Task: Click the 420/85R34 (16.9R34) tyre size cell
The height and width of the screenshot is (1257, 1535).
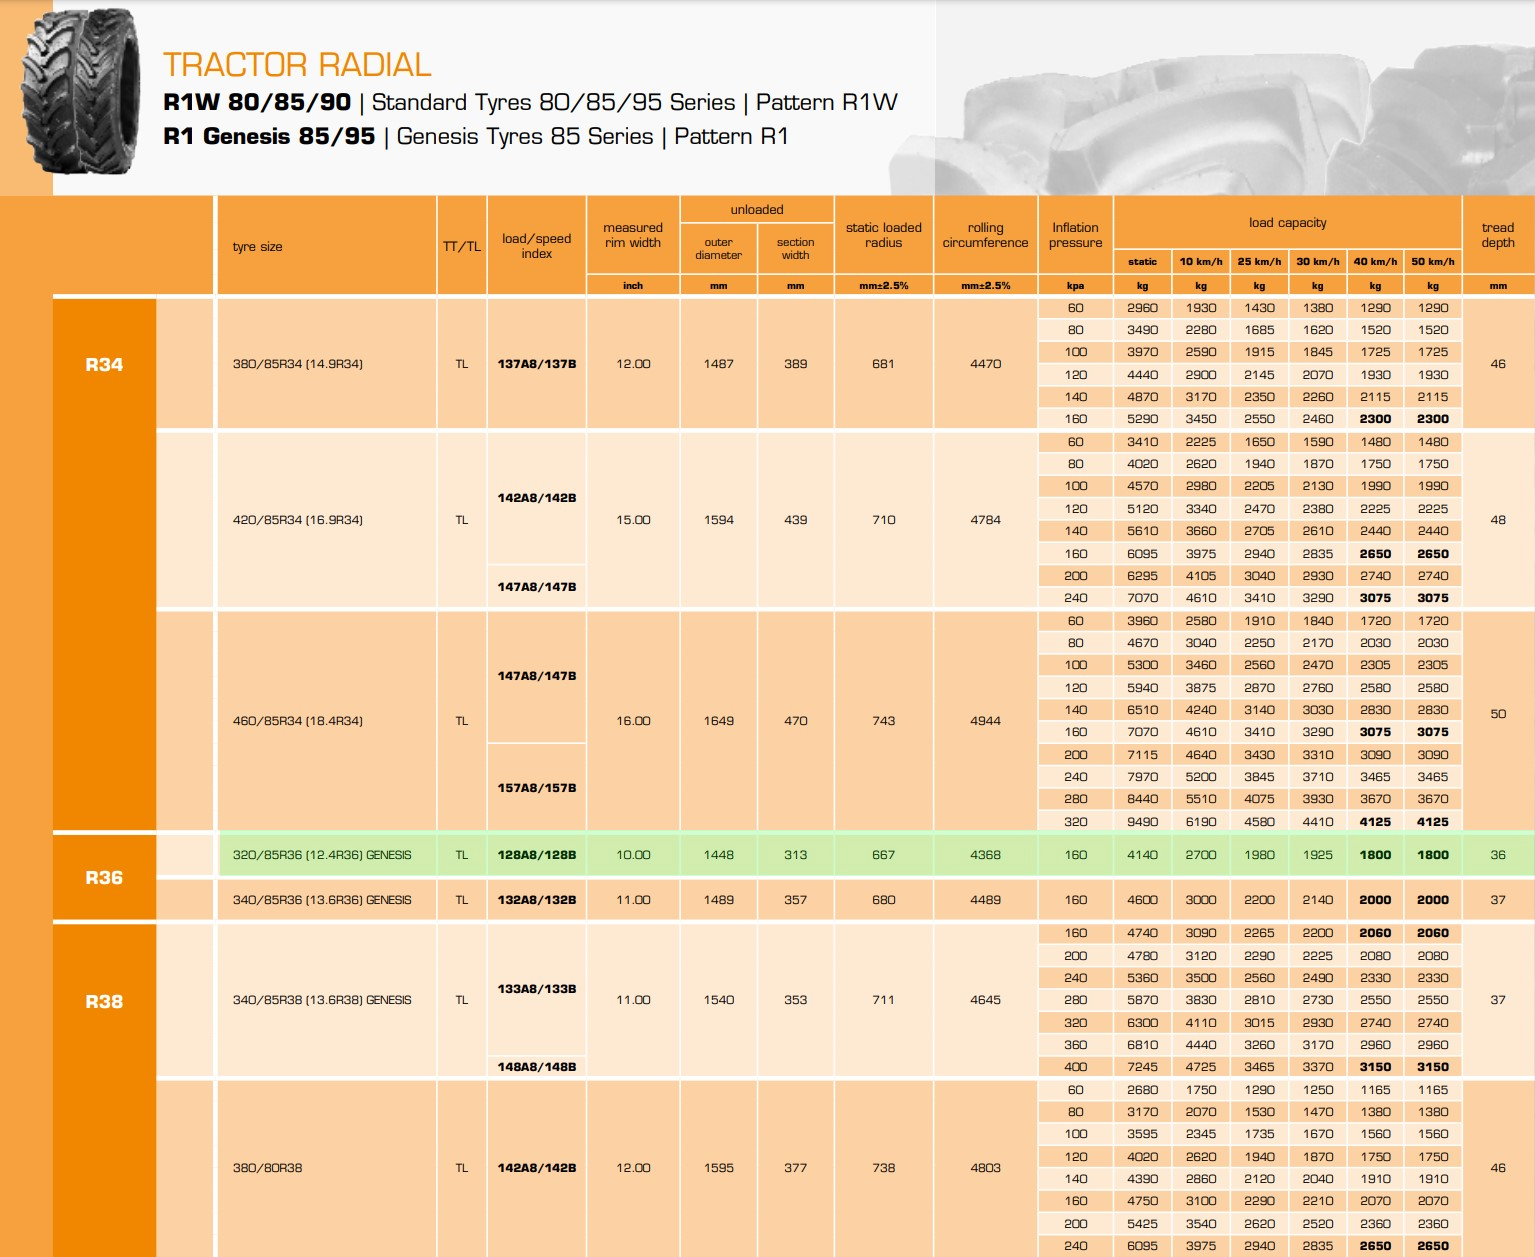Action: tap(298, 520)
